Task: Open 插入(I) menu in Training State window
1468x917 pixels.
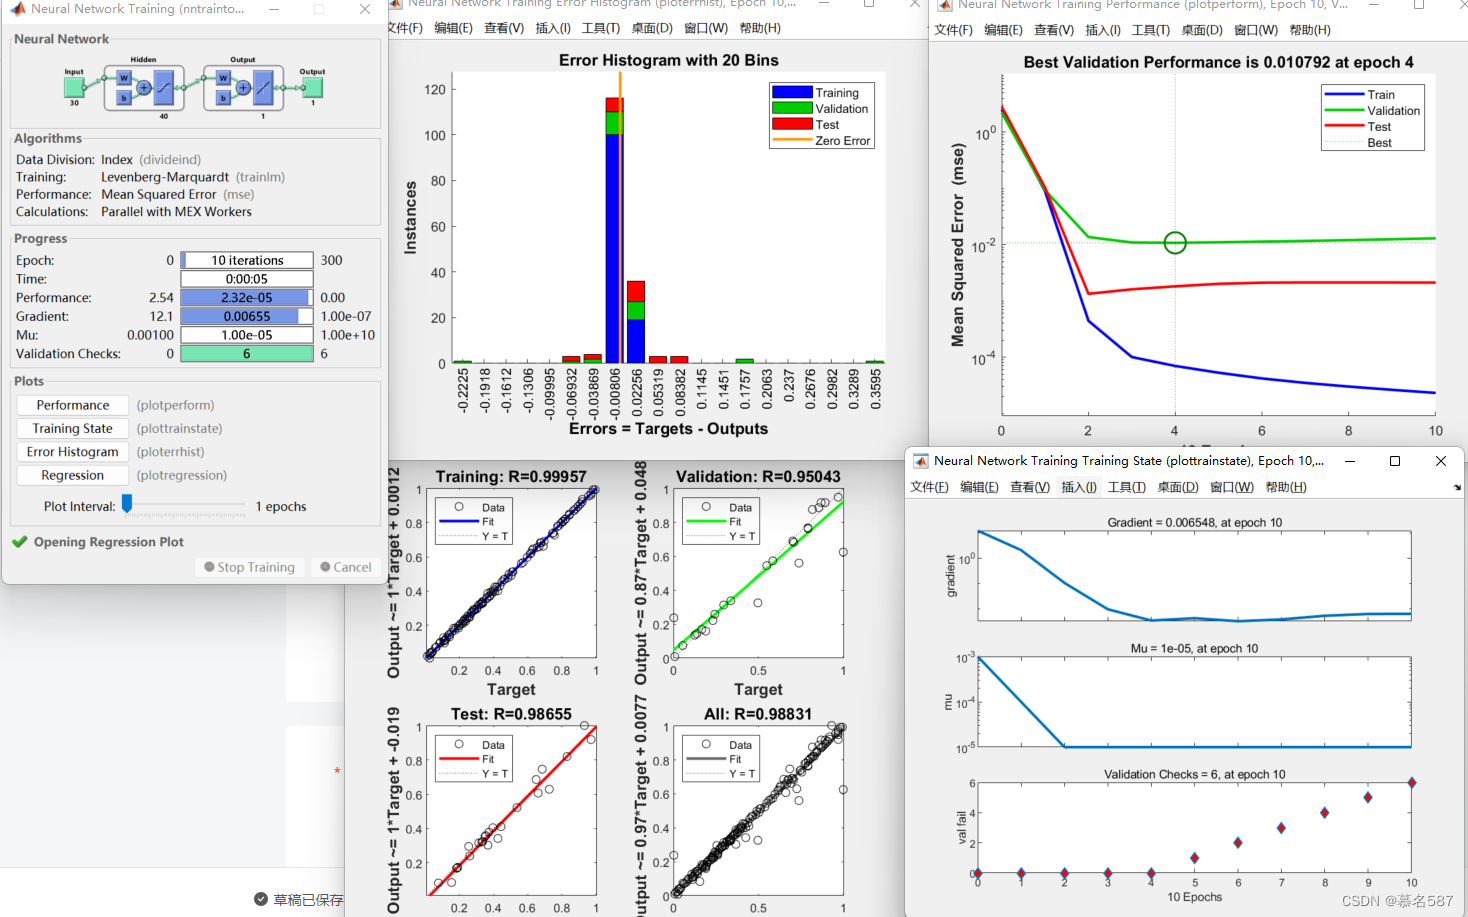Action: click(1078, 488)
